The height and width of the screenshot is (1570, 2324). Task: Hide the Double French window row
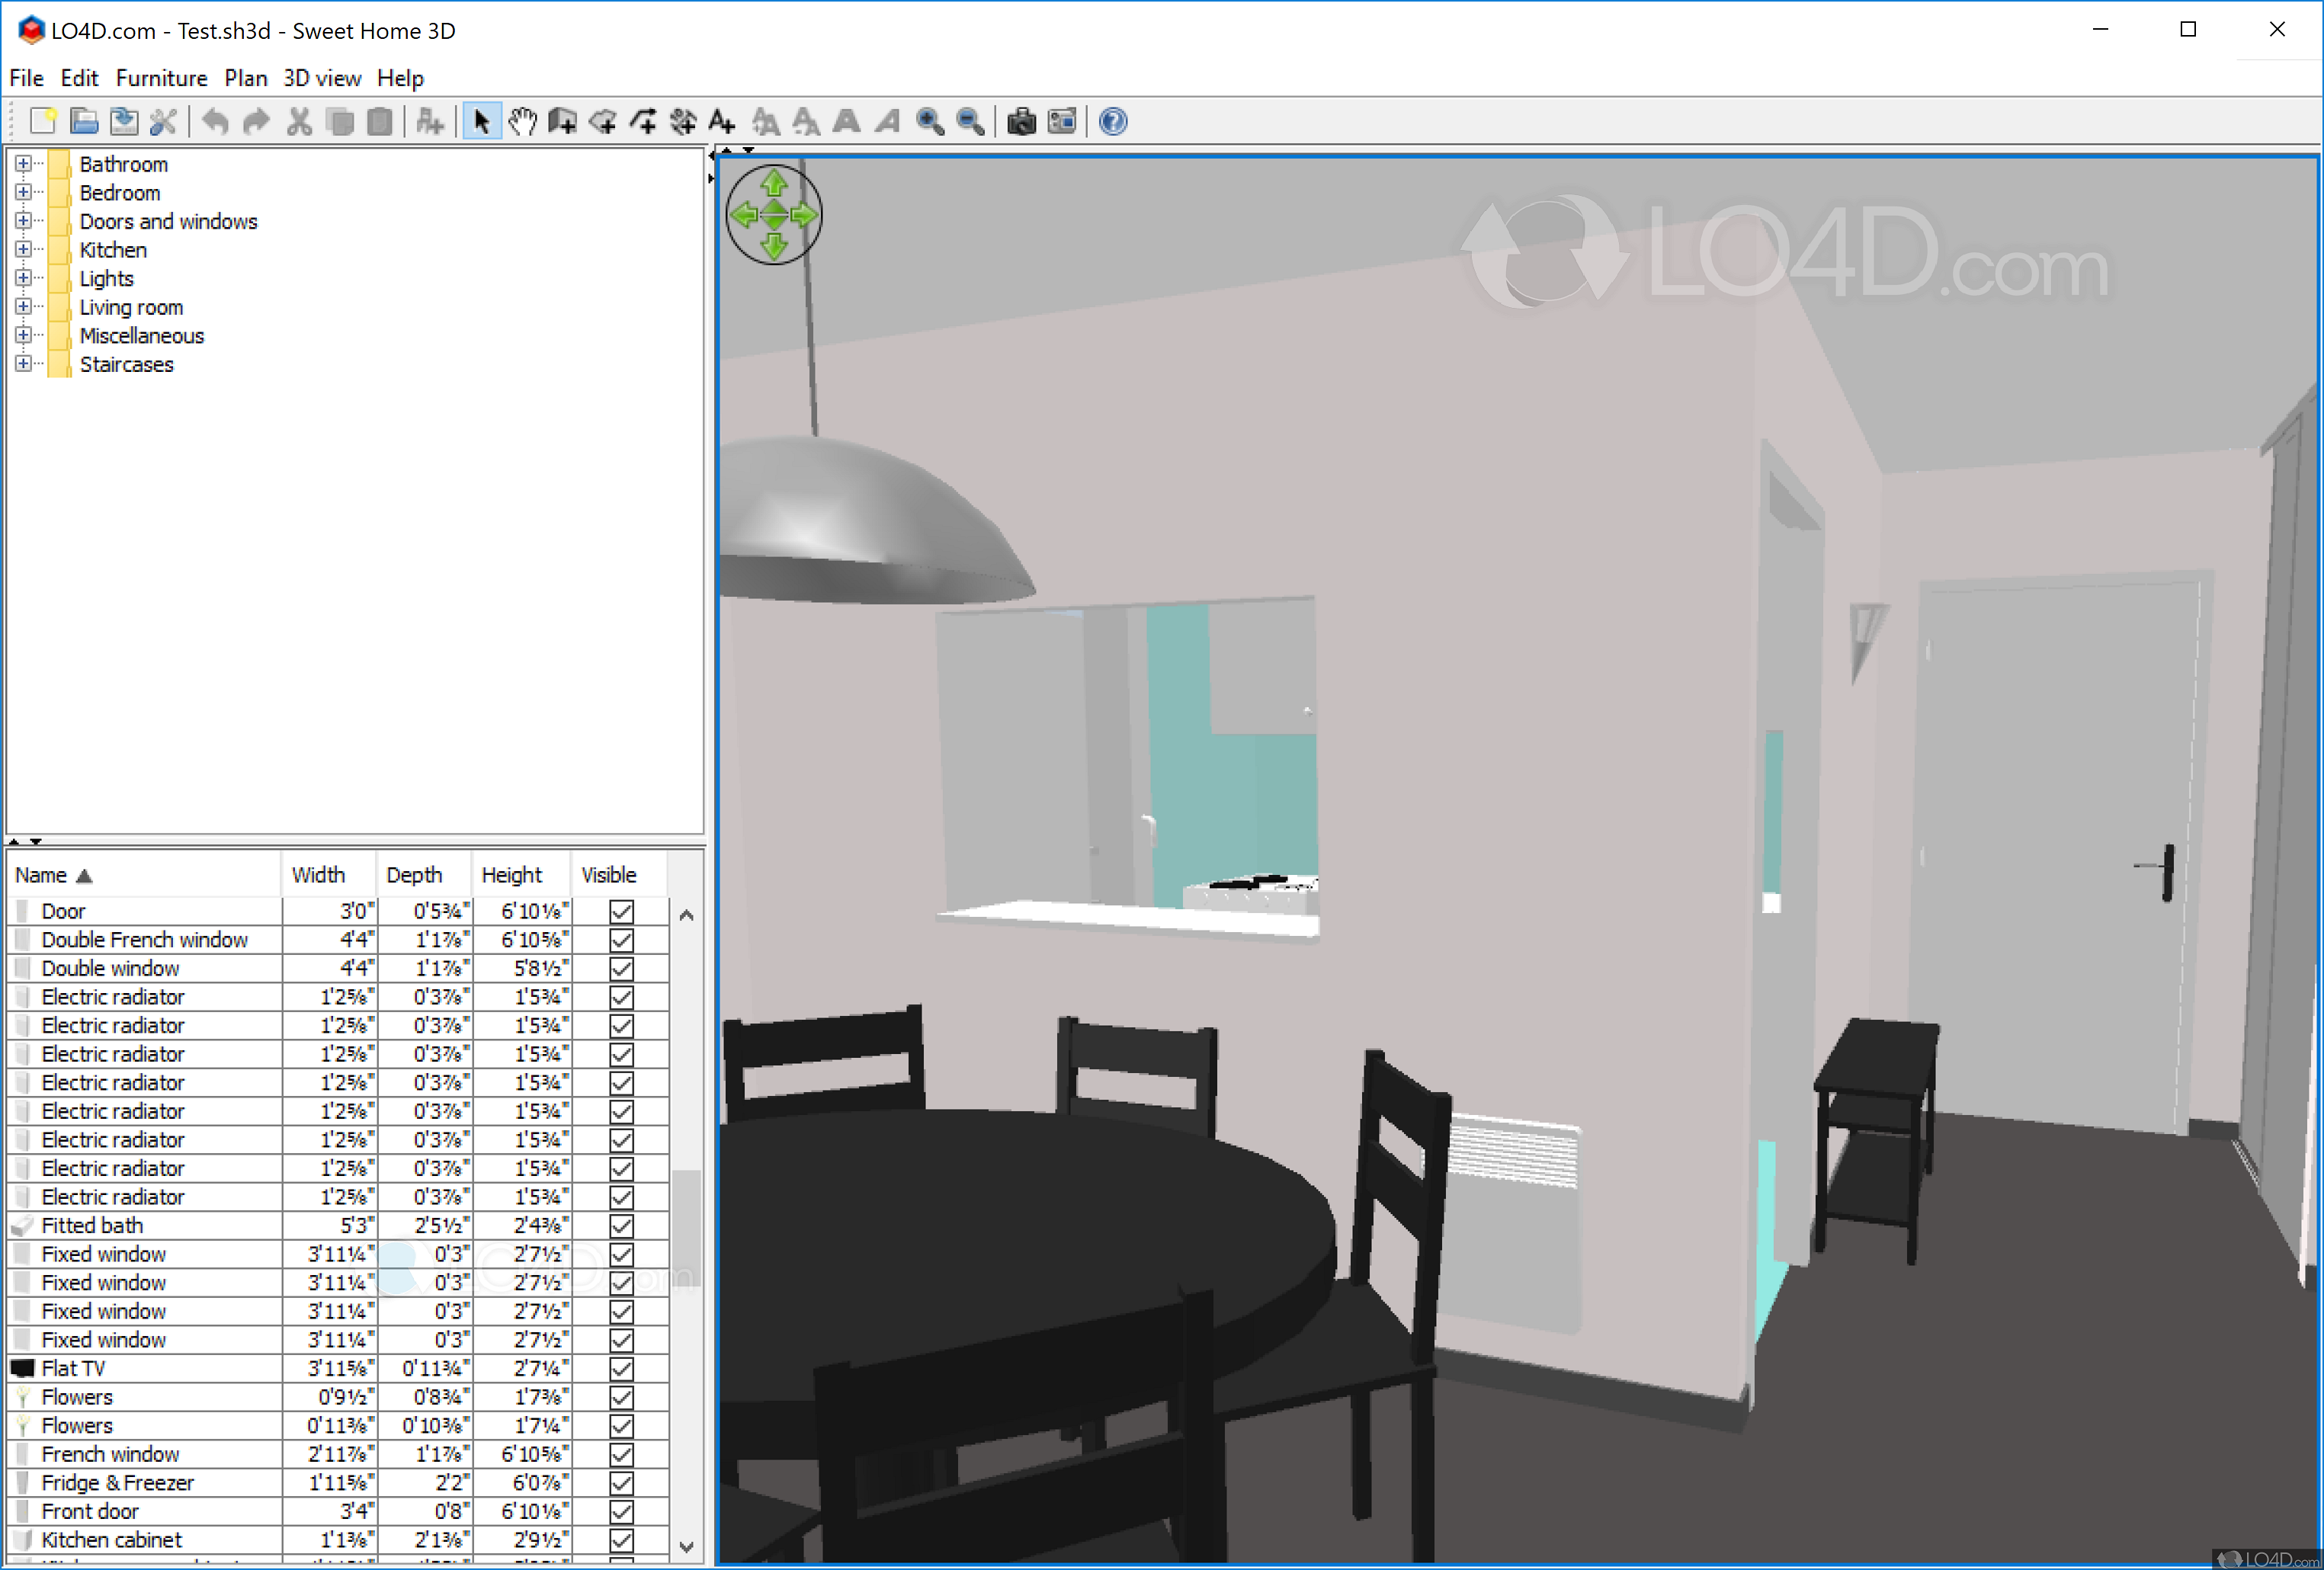pyautogui.click(x=621, y=940)
